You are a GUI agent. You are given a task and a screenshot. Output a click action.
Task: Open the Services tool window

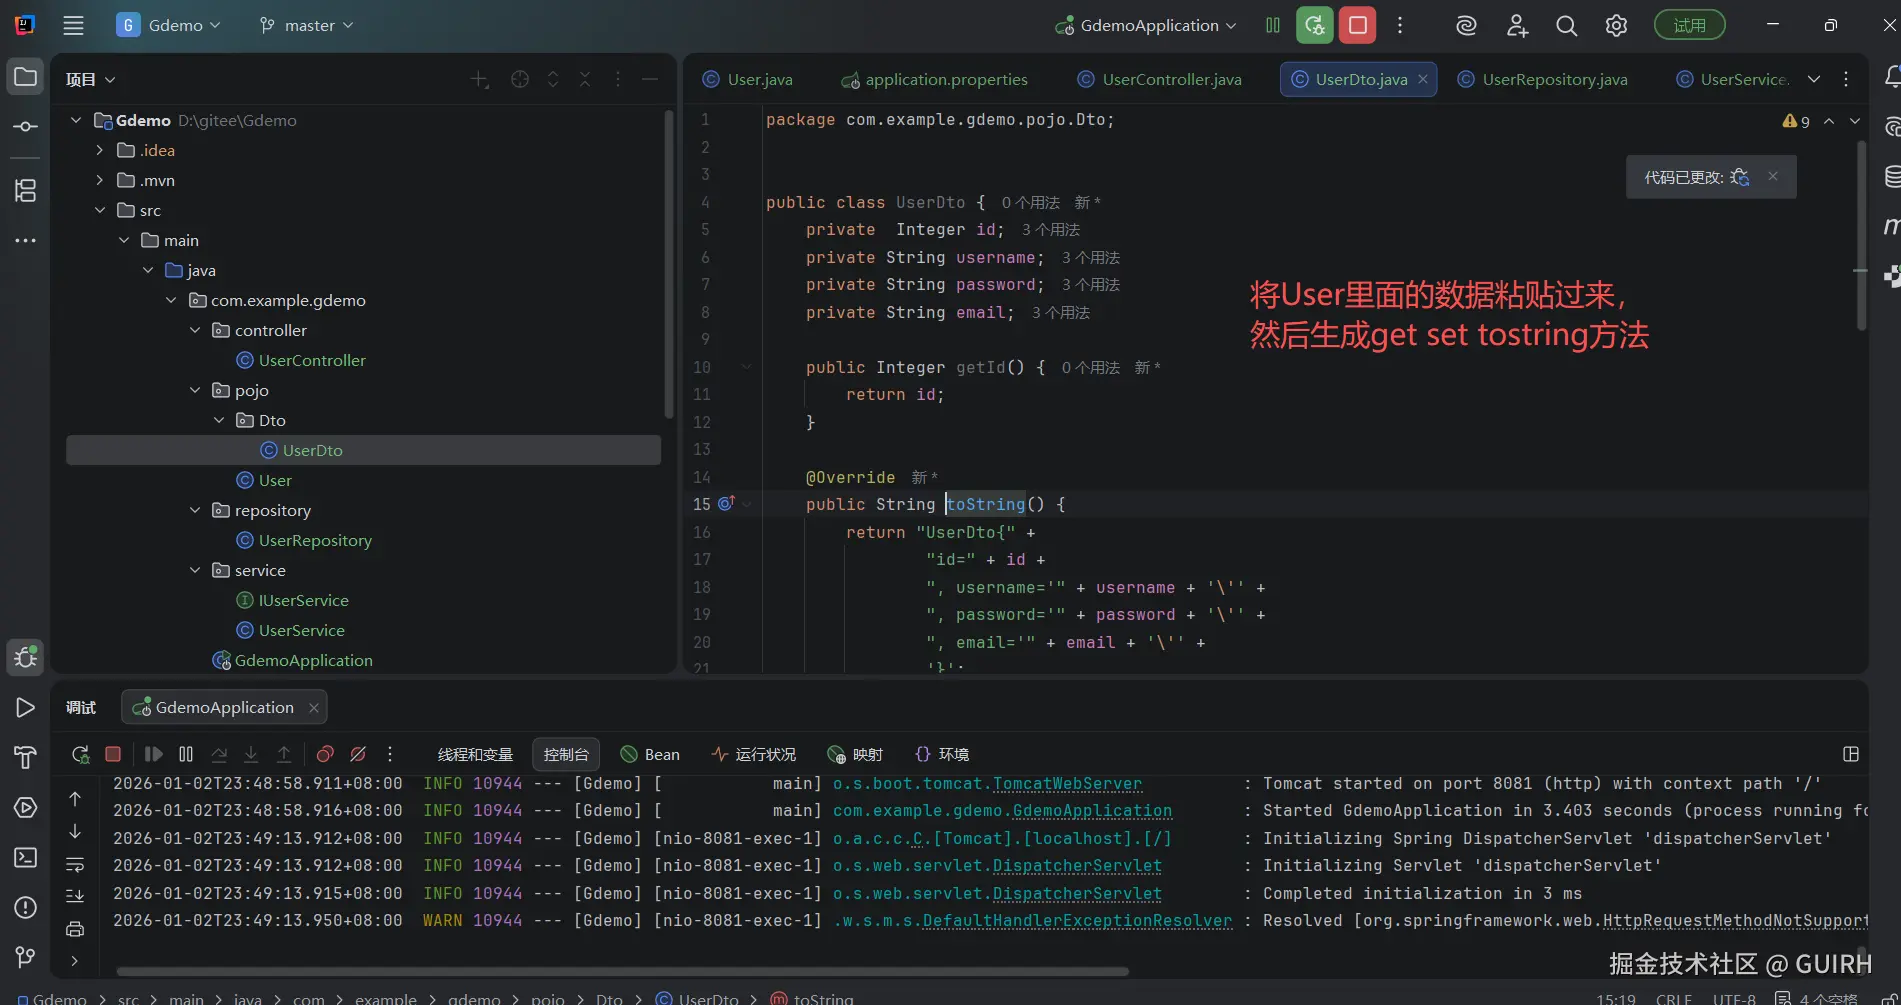click(x=26, y=807)
